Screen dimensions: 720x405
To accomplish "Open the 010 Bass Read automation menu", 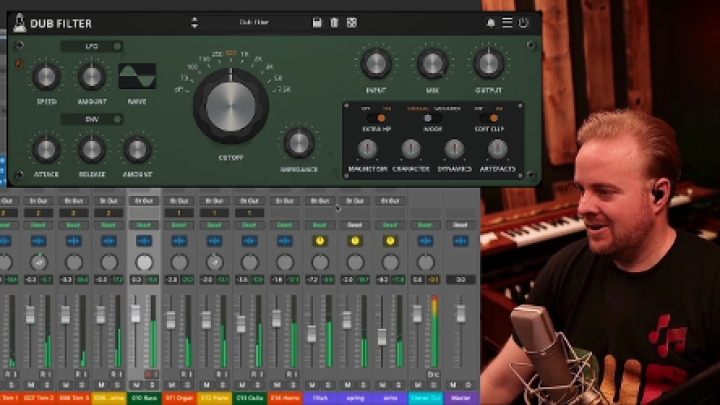I will (144, 225).
